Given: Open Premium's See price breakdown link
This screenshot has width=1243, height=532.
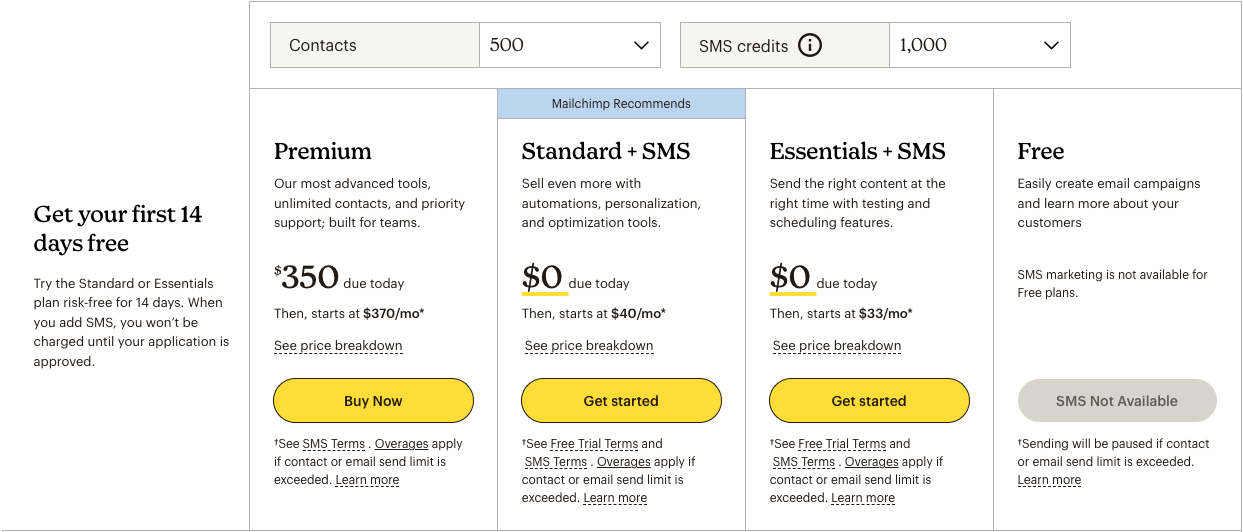Looking at the screenshot, I should pyautogui.click(x=338, y=346).
